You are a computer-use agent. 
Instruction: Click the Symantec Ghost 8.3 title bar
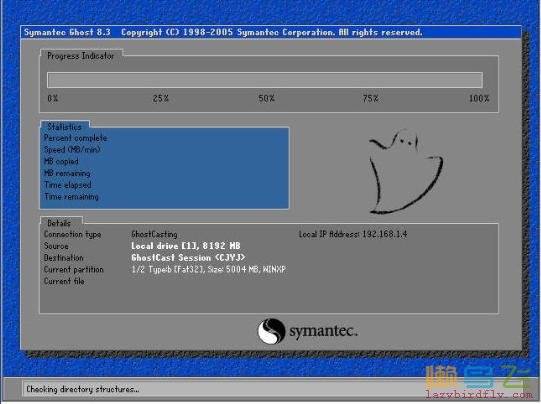coord(271,32)
